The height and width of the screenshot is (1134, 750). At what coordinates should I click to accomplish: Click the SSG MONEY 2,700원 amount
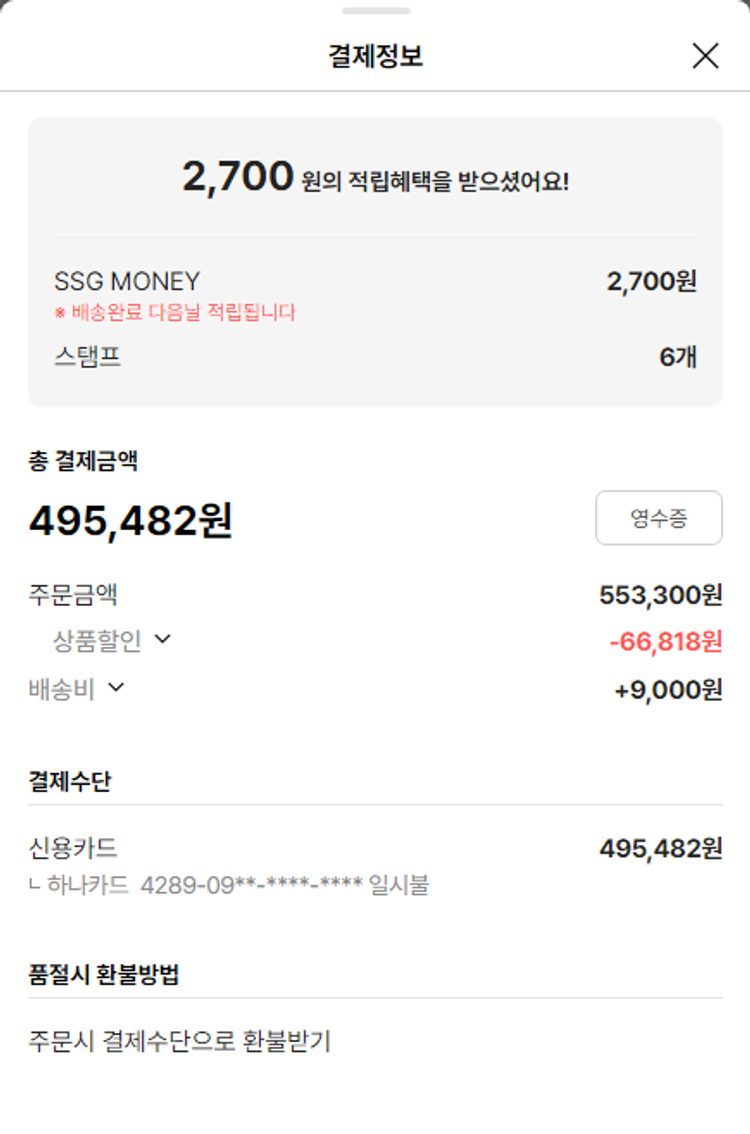coord(651,281)
